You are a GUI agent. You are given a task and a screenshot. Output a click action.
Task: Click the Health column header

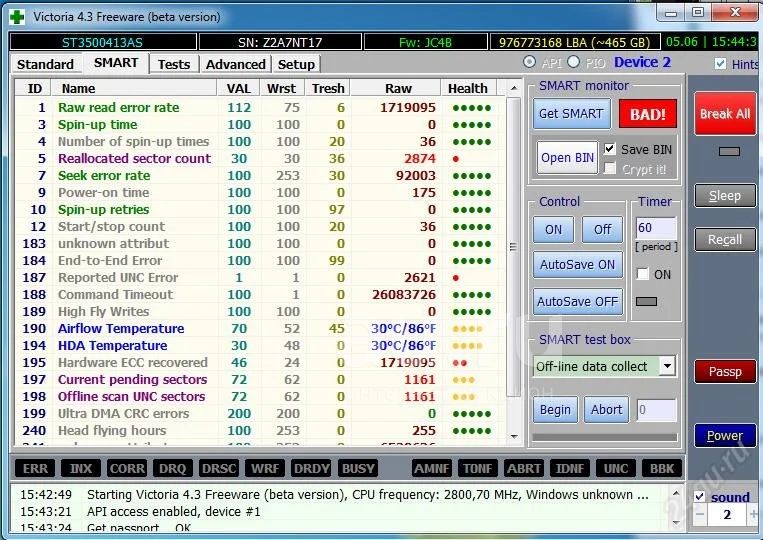tap(468, 89)
